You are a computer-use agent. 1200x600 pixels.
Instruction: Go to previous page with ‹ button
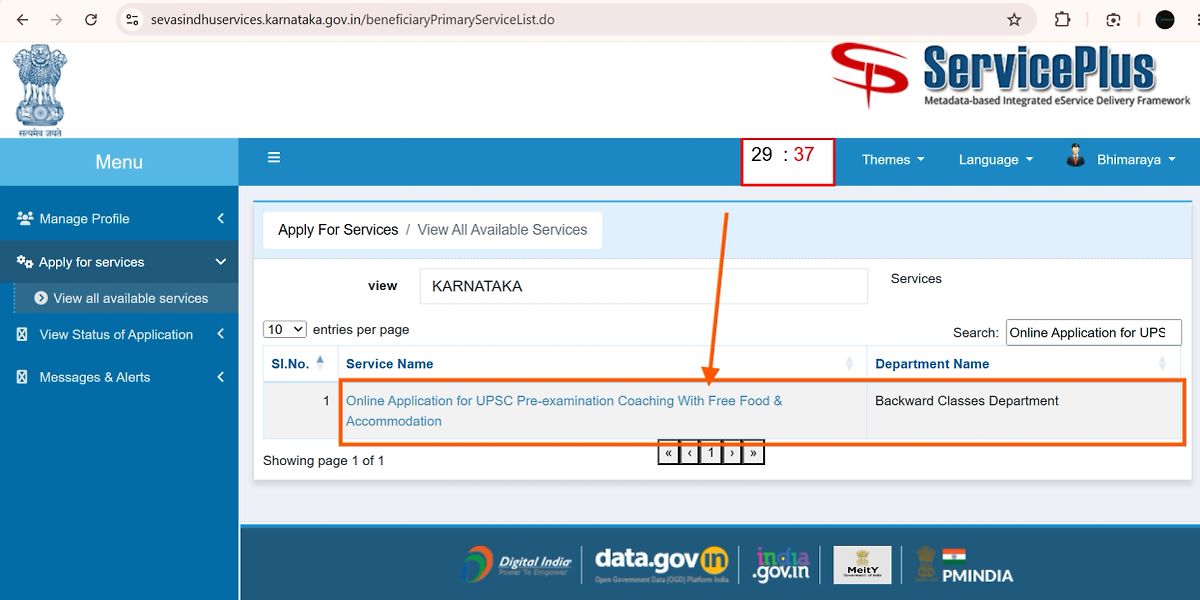point(689,453)
